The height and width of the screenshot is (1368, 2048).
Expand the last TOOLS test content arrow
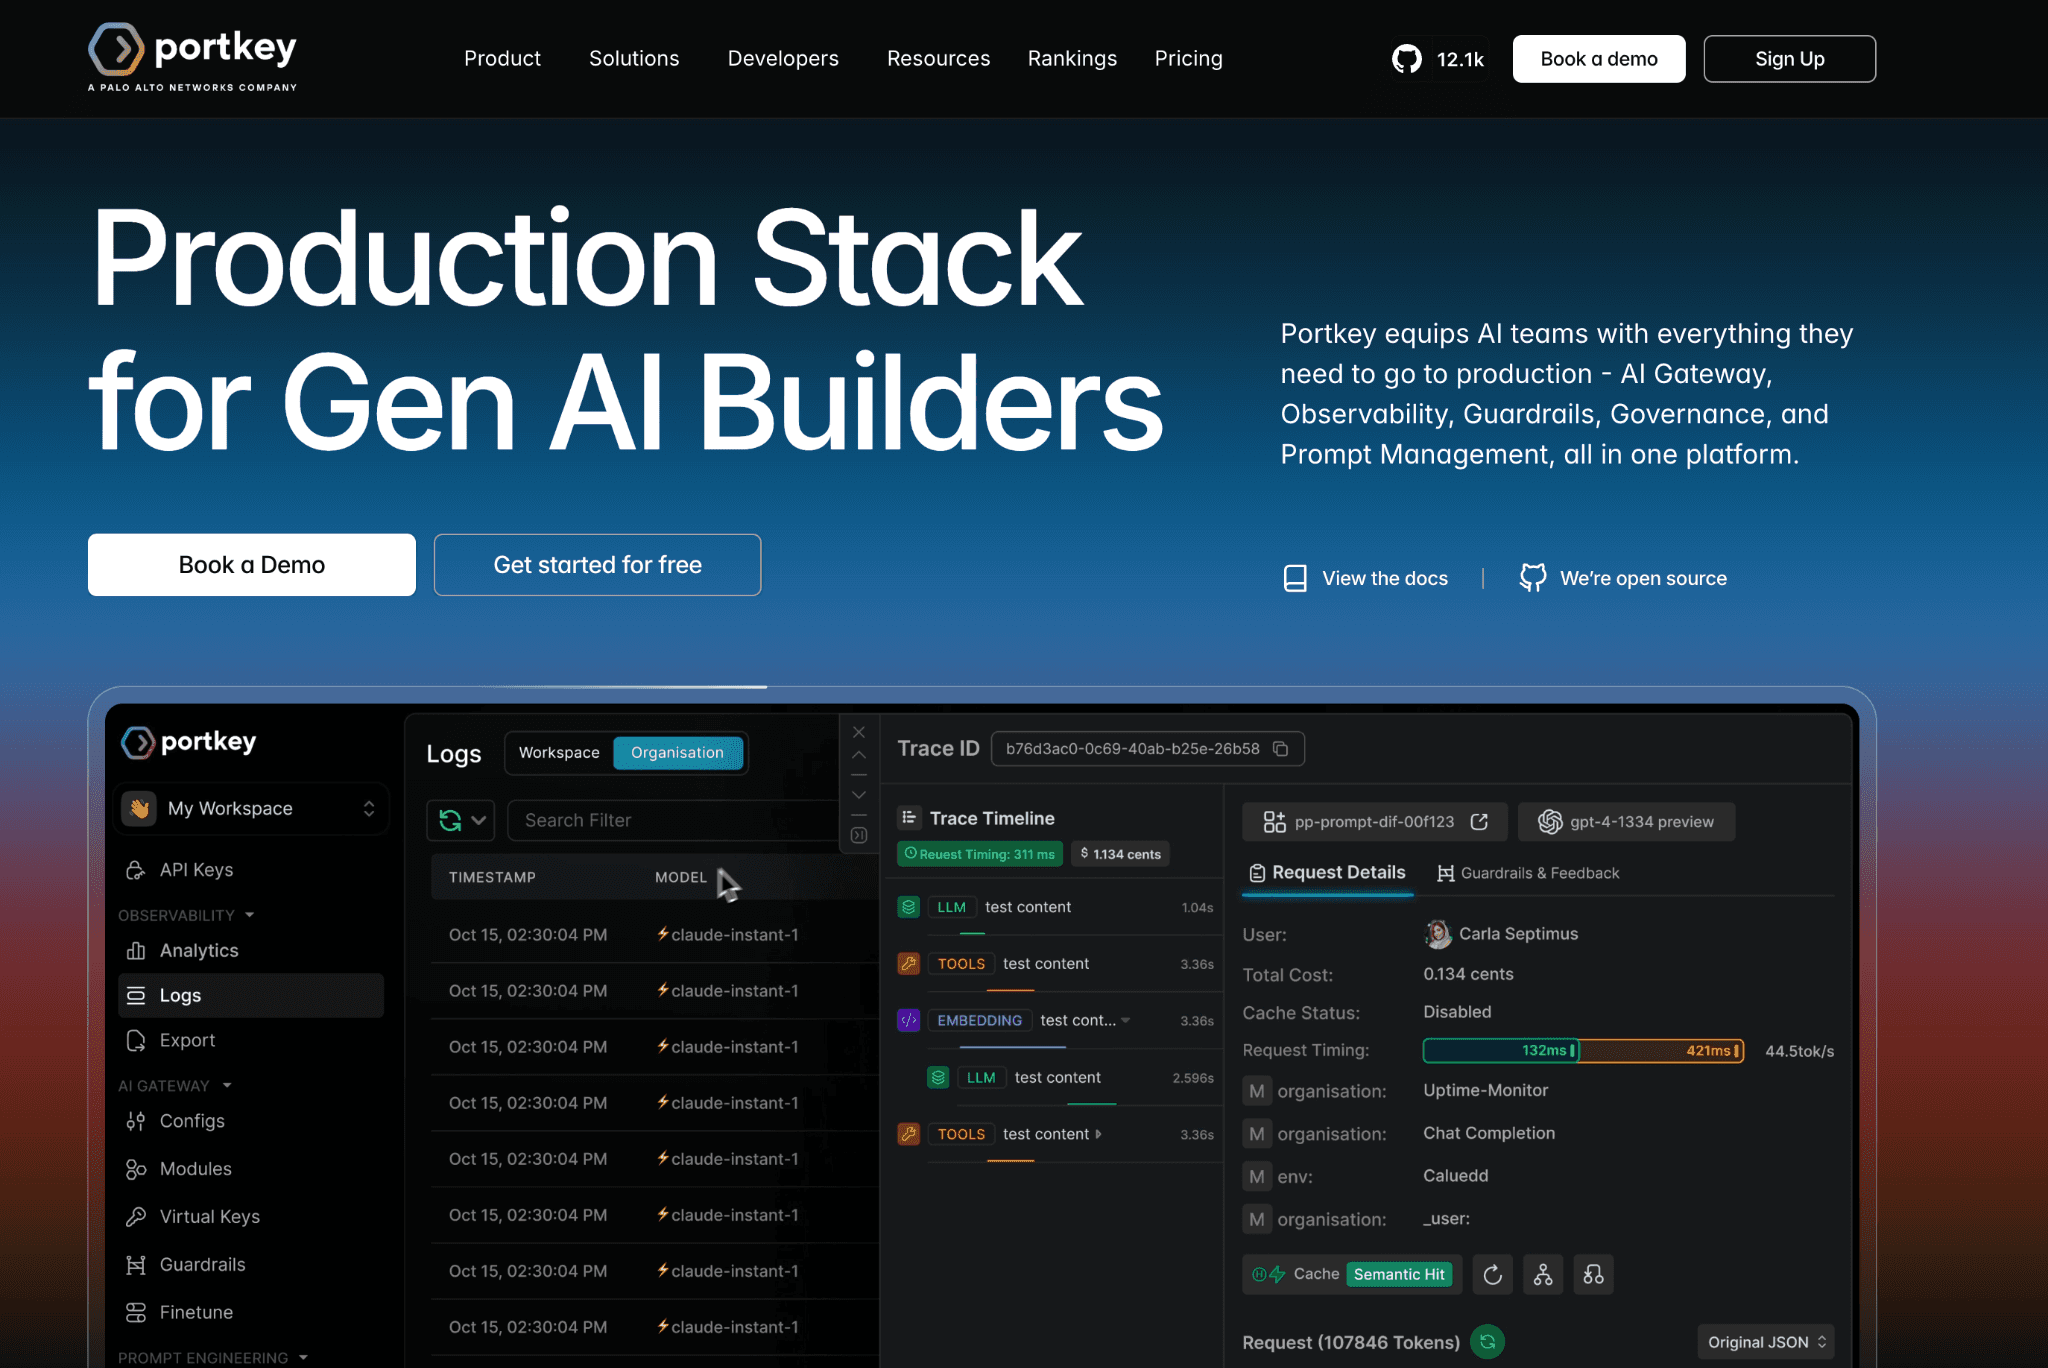click(x=1098, y=1134)
